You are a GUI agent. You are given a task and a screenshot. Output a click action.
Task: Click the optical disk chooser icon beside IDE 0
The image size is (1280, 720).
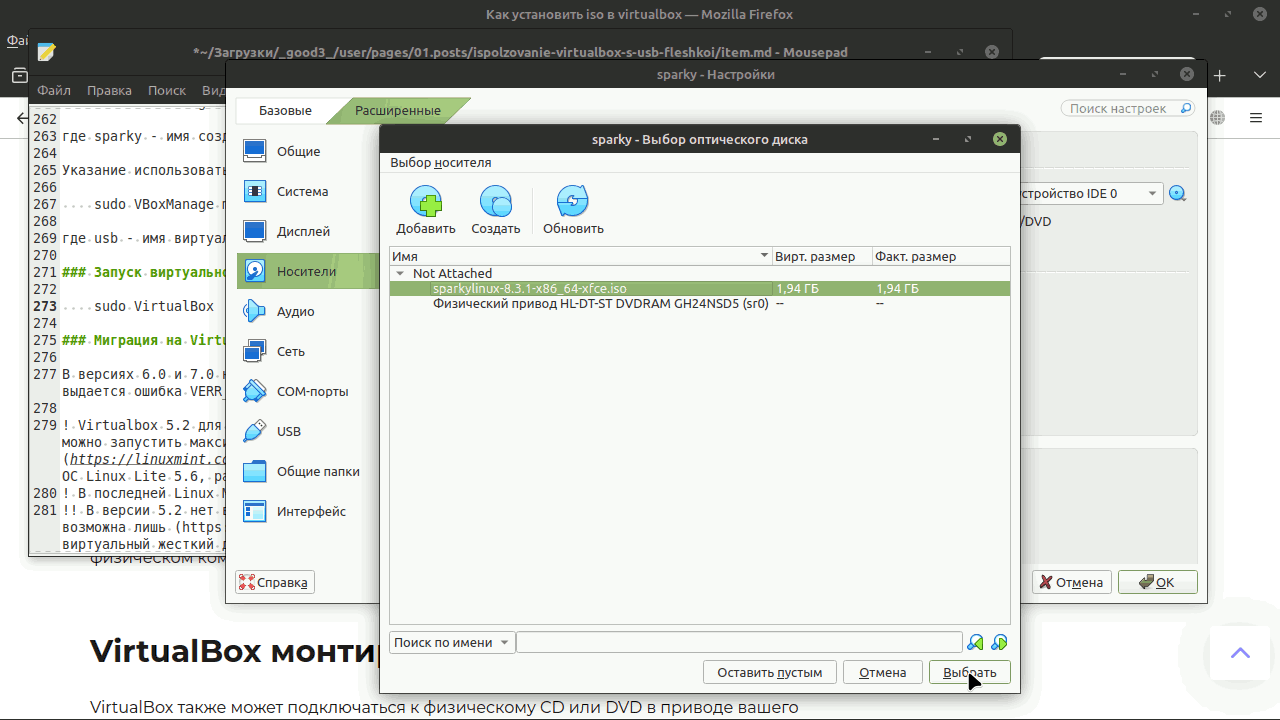point(1178,194)
